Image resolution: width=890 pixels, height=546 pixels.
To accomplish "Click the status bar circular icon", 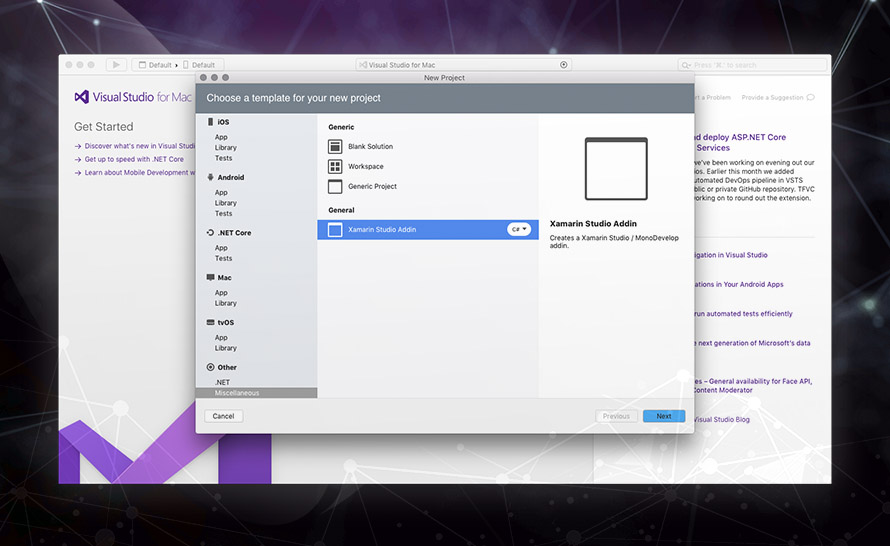I will click(564, 65).
